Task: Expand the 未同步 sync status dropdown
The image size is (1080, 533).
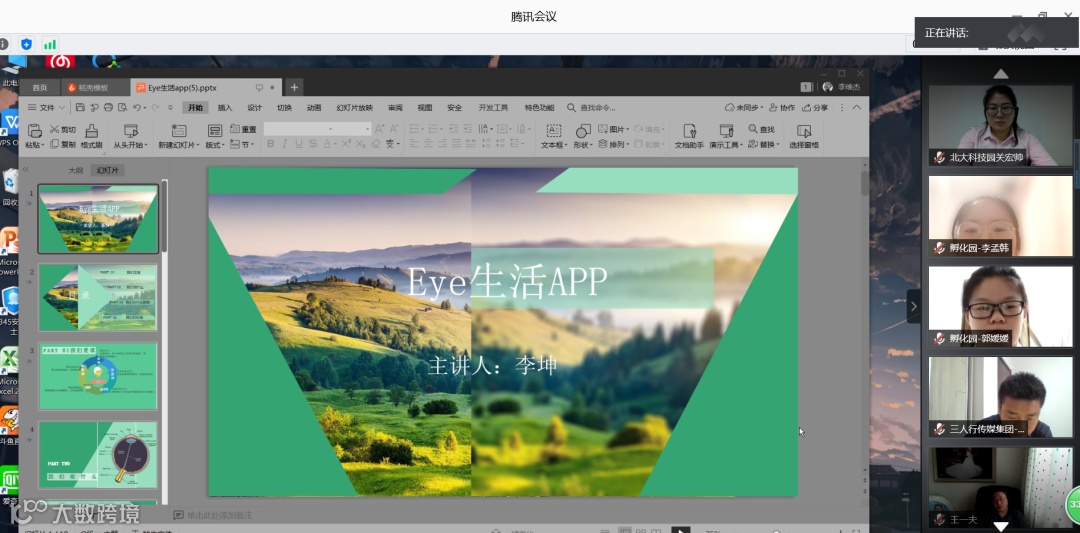Action: 745,107
